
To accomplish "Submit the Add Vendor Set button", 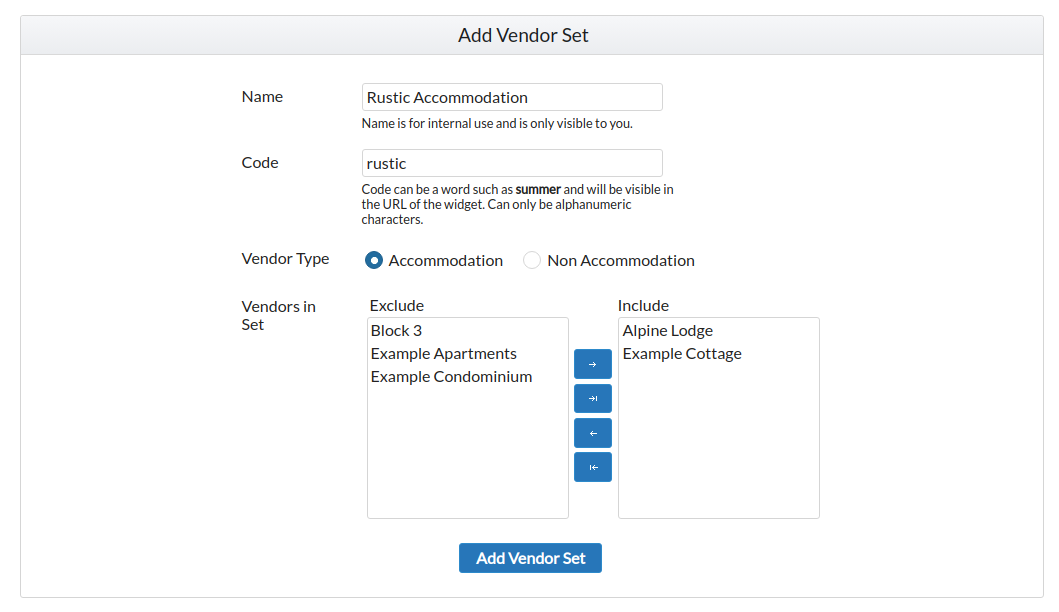I will pyautogui.click(x=530, y=558).
